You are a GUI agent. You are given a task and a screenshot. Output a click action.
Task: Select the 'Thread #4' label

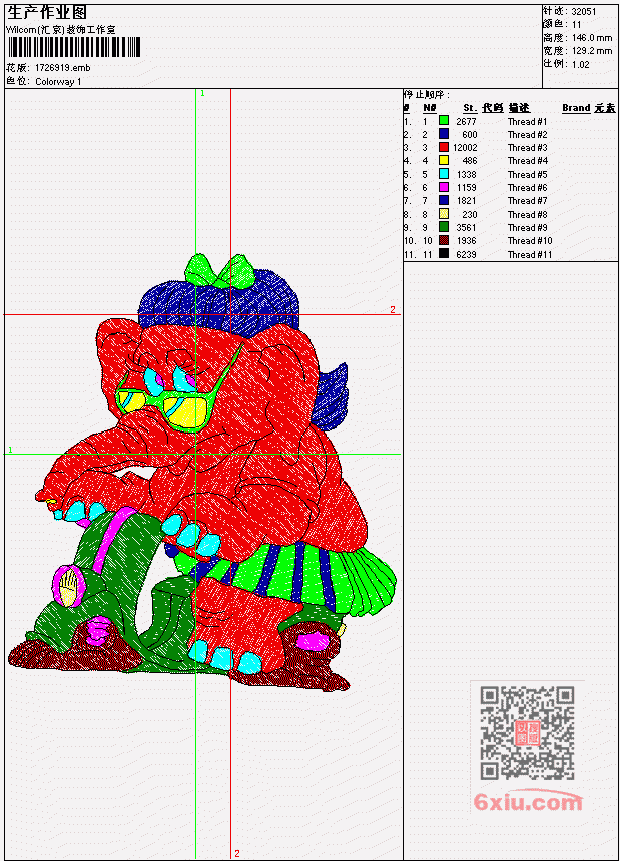527,161
